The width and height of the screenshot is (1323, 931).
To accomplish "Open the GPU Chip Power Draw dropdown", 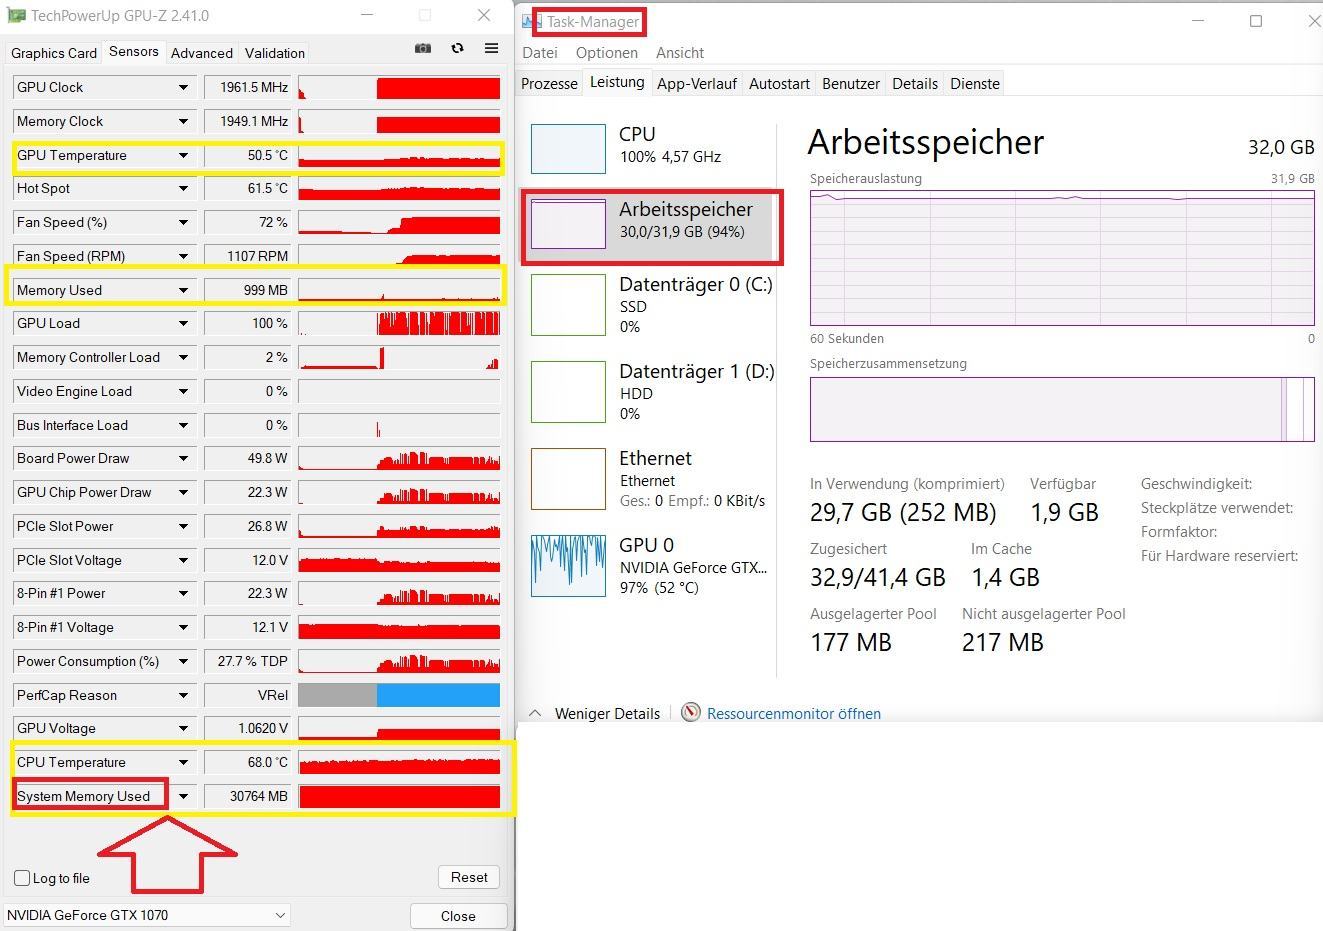I will tap(183, 493).
